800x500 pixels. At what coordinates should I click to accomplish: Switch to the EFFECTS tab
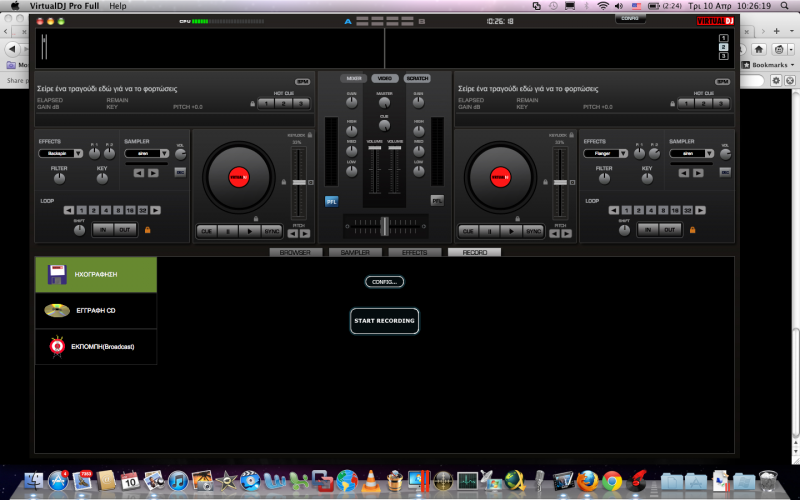[415, 253]
